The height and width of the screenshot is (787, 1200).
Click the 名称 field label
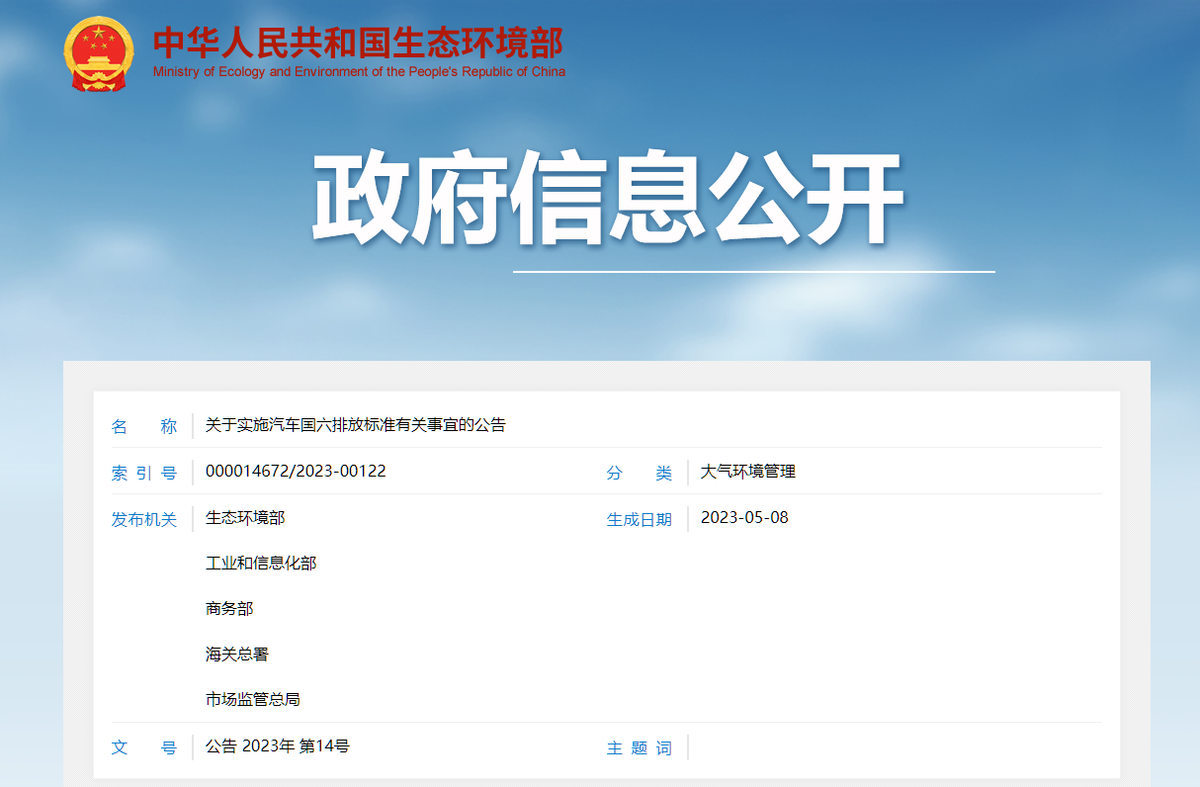click(x=144, y=426)
